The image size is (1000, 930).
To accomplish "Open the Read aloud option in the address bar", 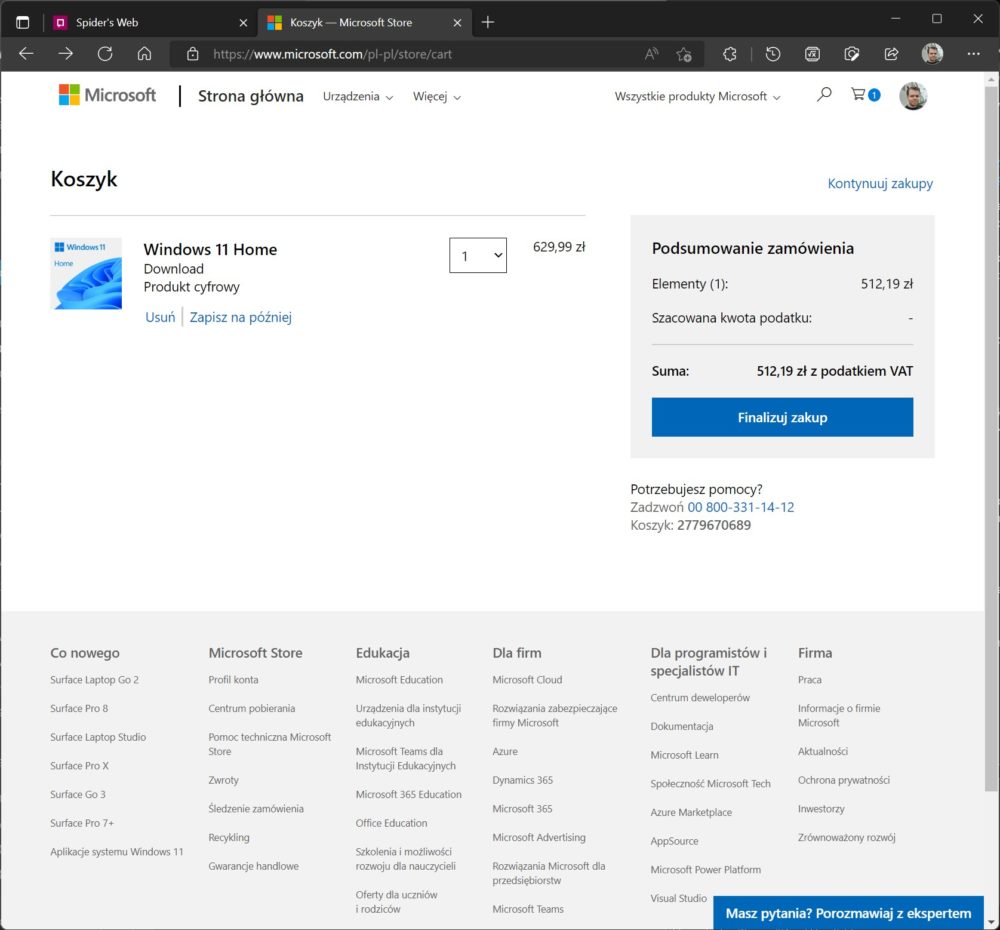I will (x=651, y=54).
